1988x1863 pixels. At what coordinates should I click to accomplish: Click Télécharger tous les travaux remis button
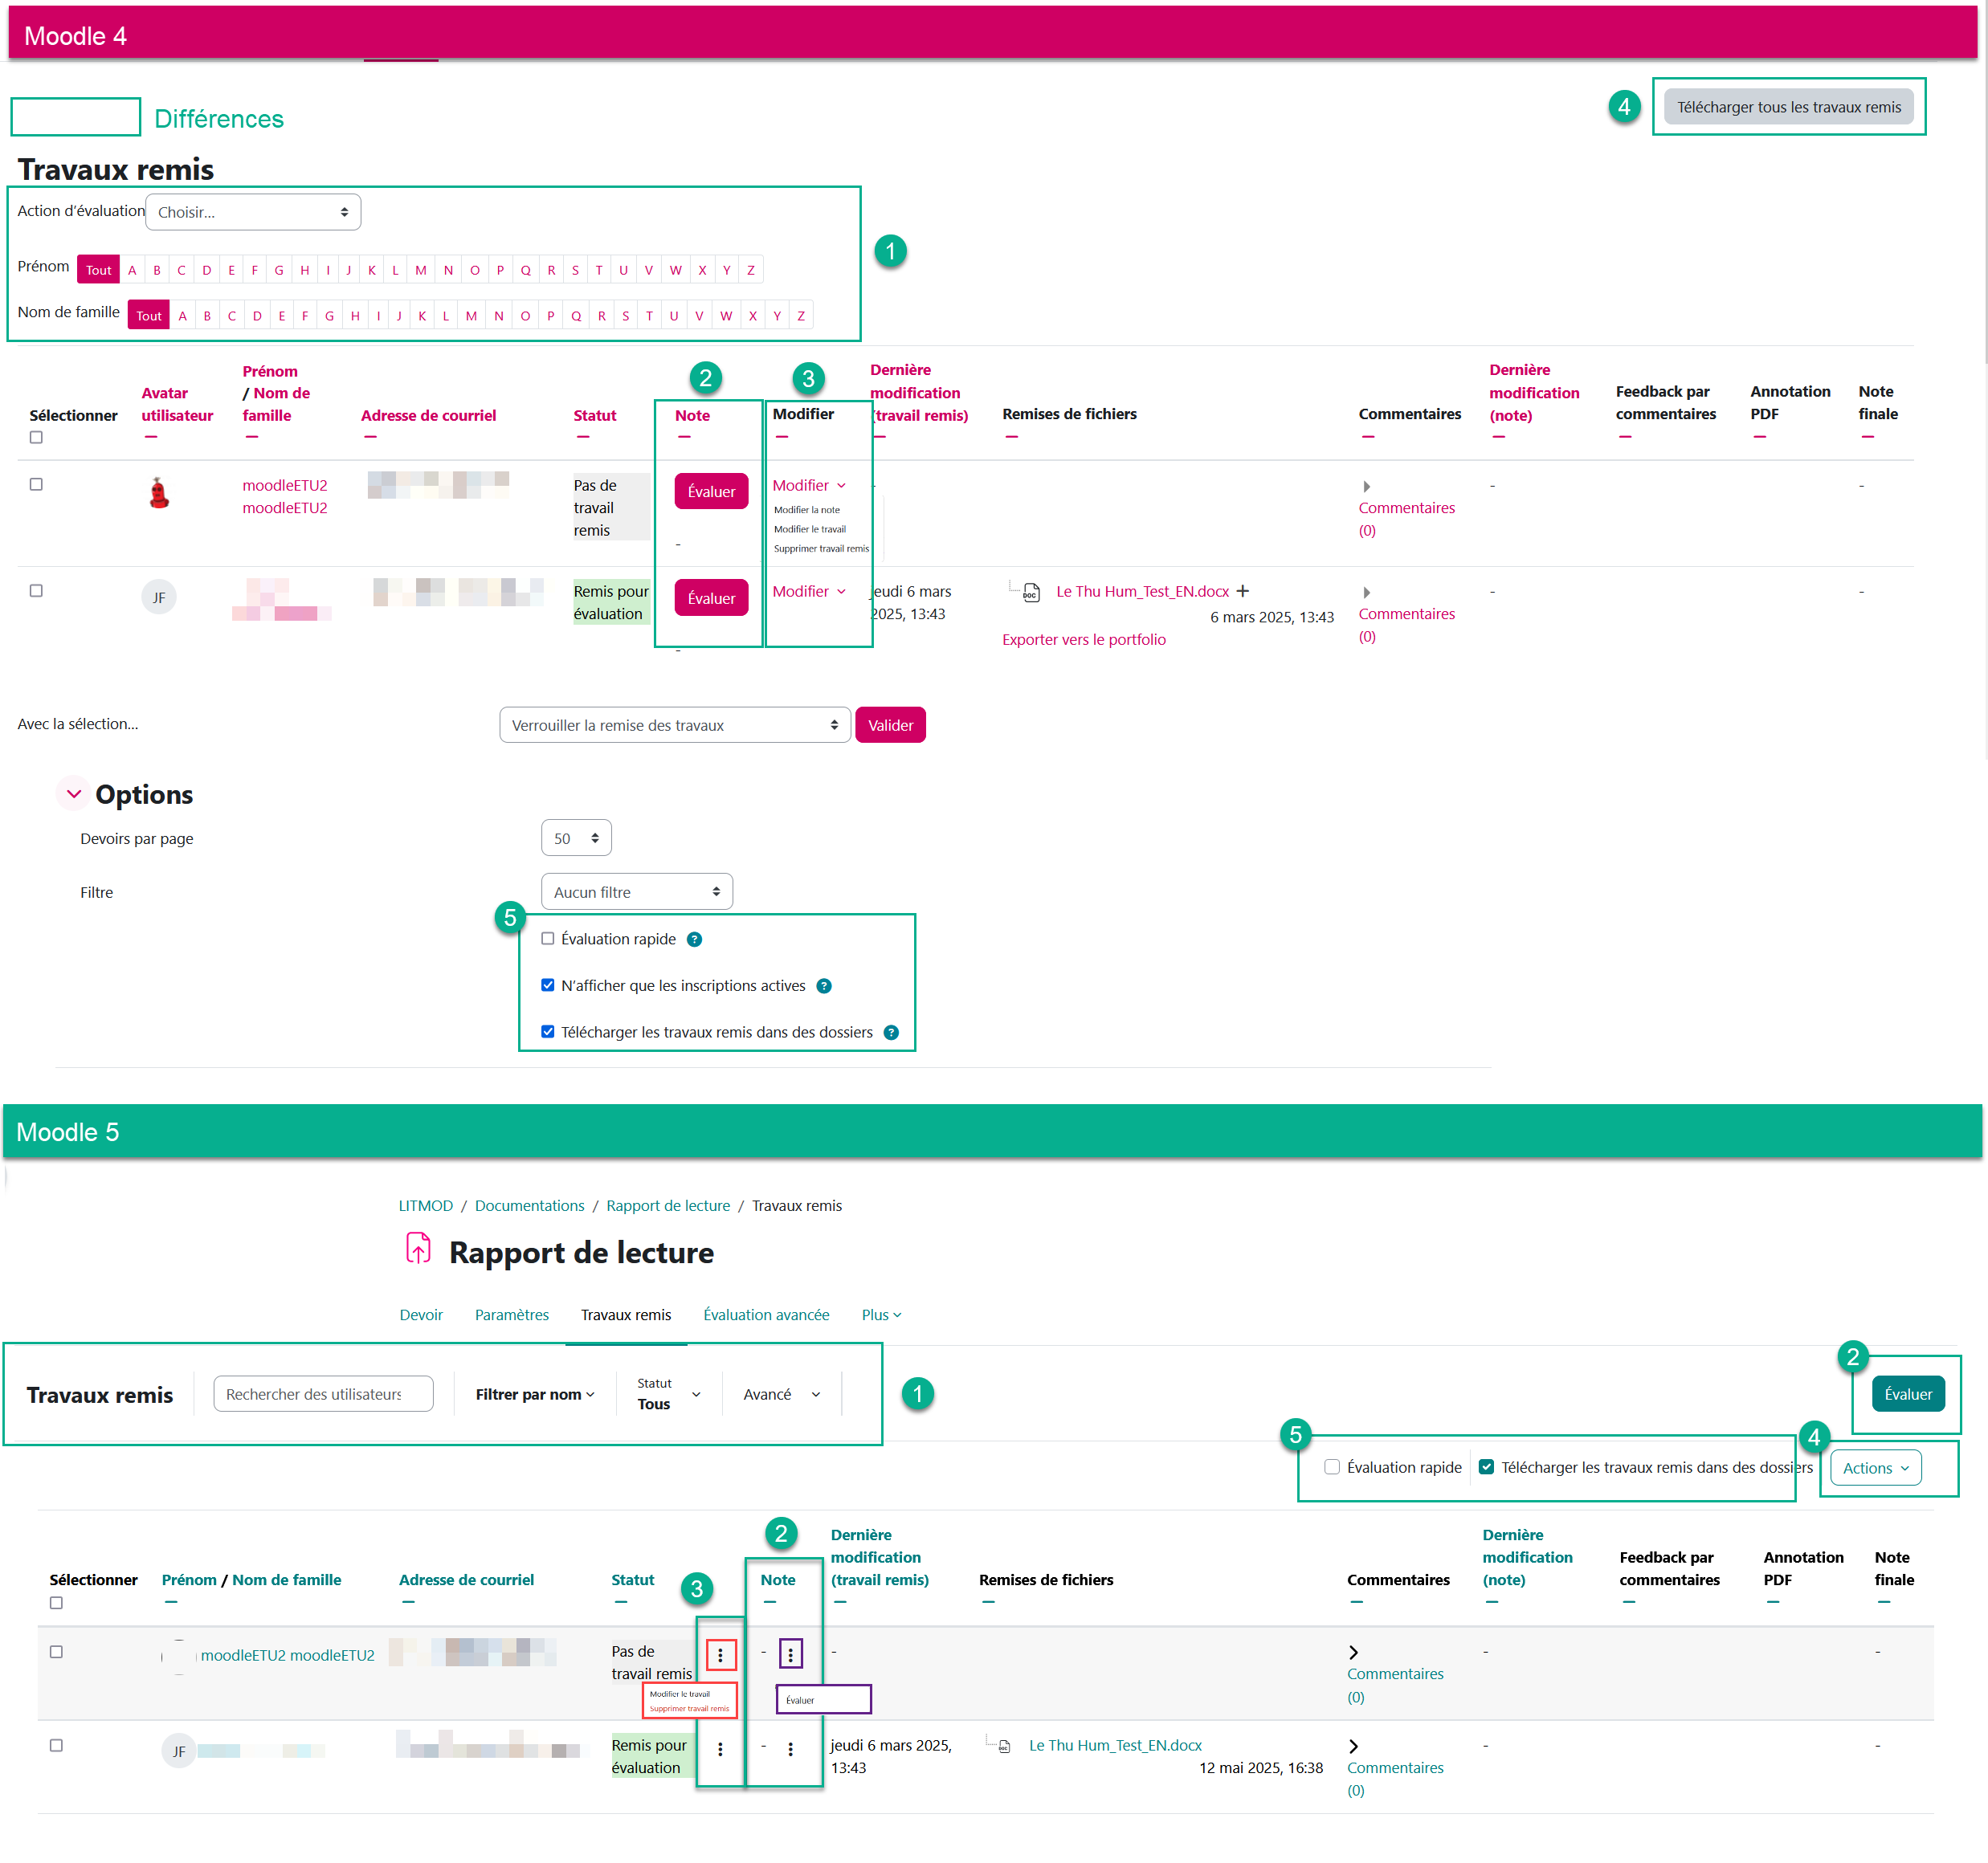click(x=1788, y=107)
